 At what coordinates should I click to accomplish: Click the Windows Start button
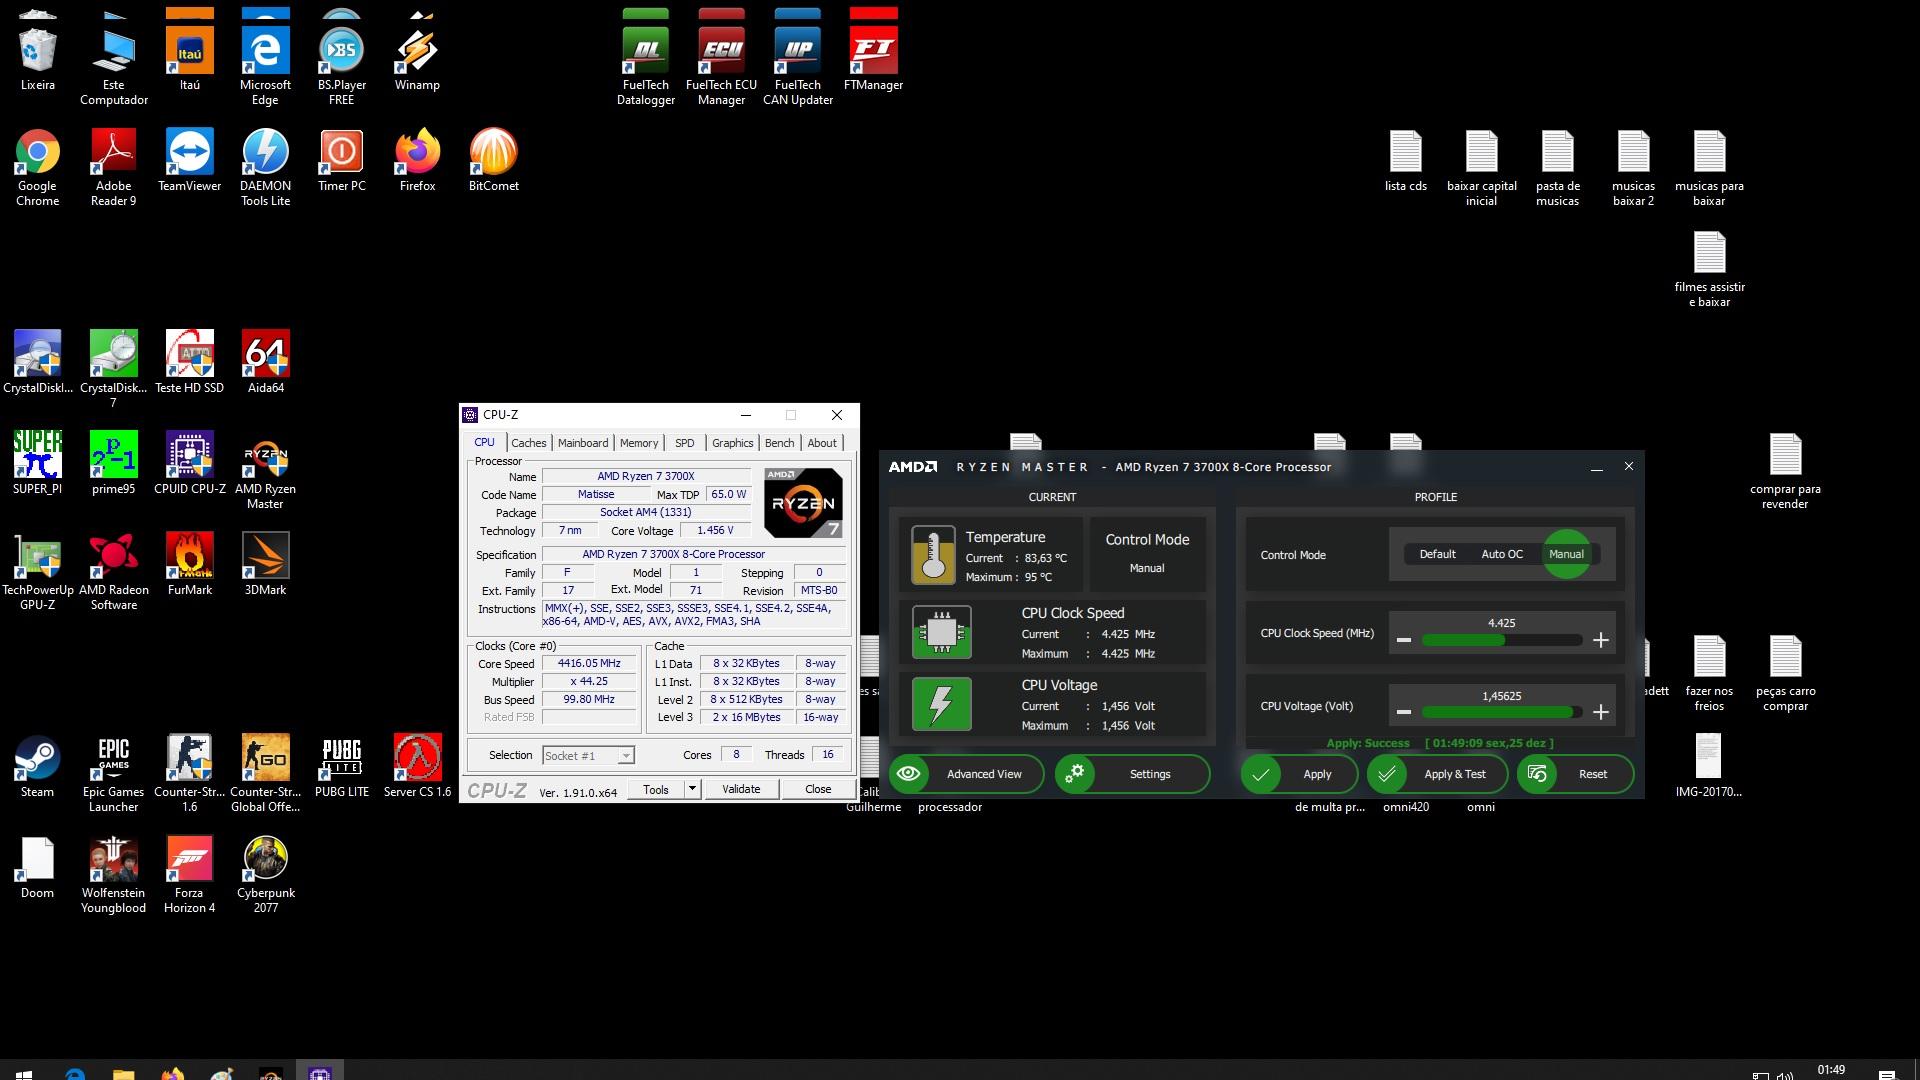[x=24, y=1073]
